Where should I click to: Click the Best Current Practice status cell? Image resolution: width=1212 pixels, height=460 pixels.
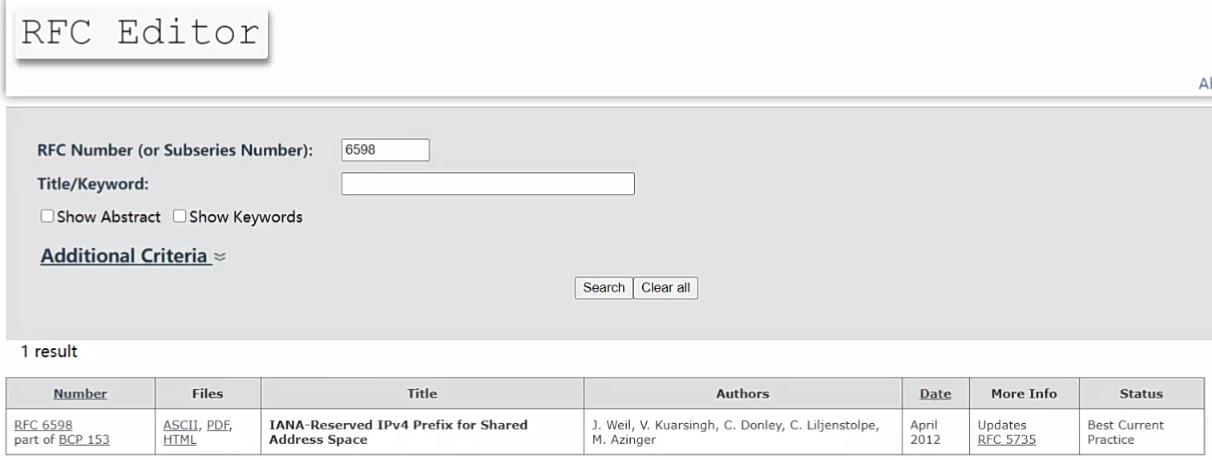(1125, 431)
